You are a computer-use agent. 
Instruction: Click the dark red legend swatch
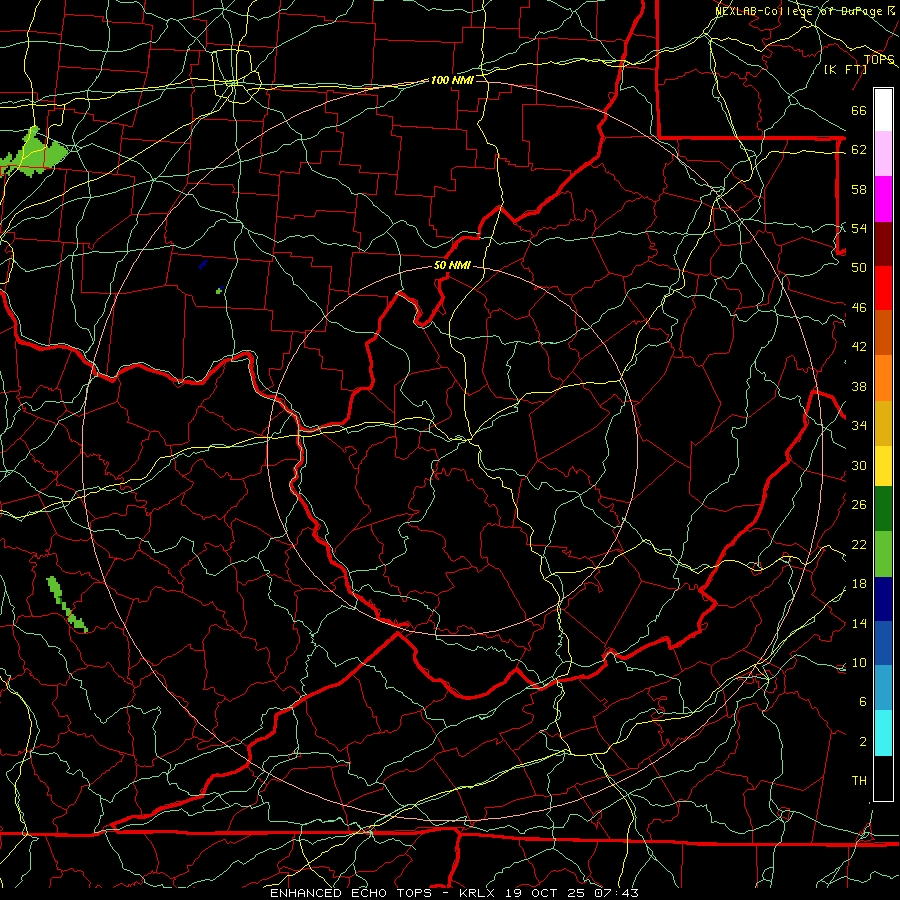[x=883, y=244]
